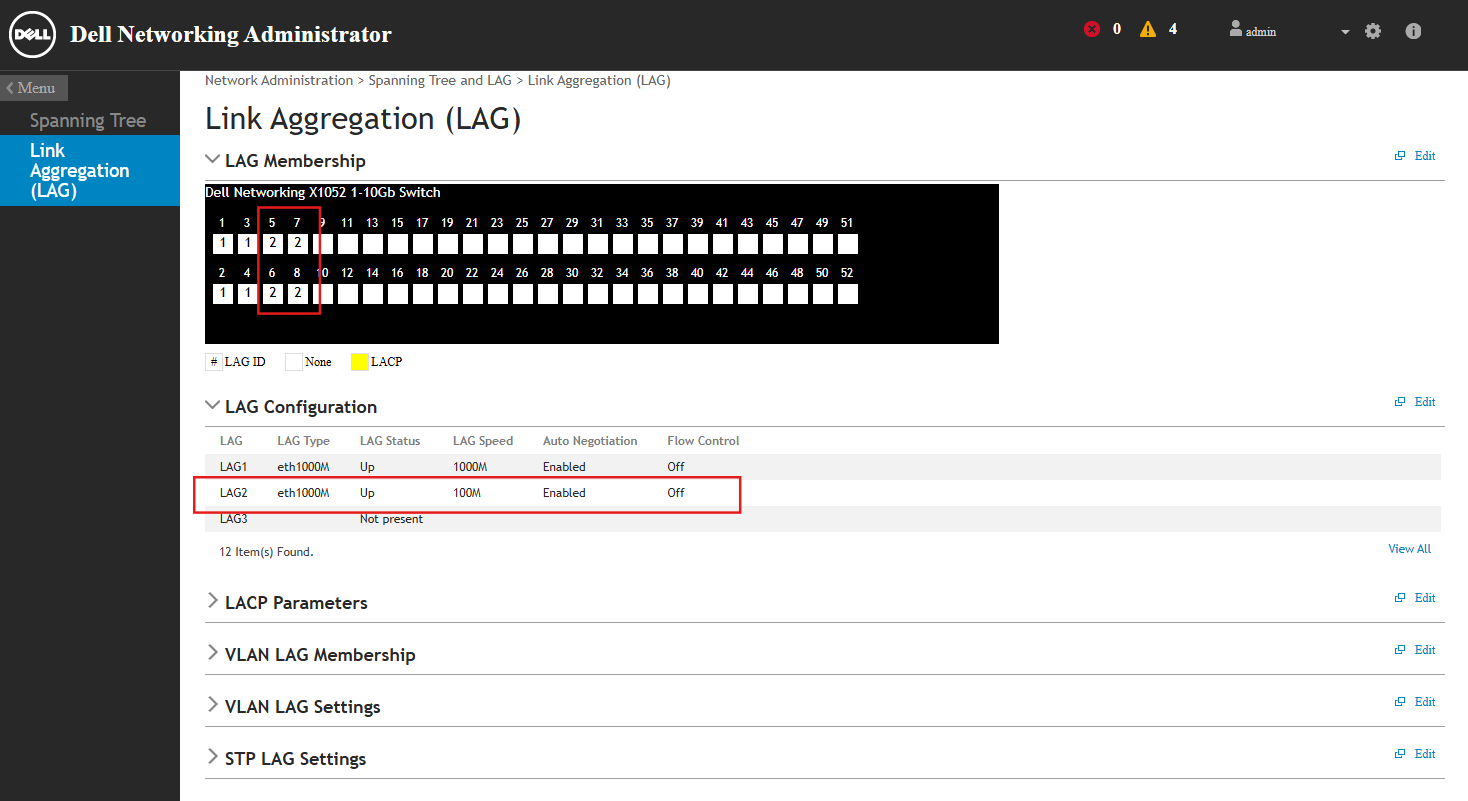
Task: Select the LAG1 table row
Action: 823,467
